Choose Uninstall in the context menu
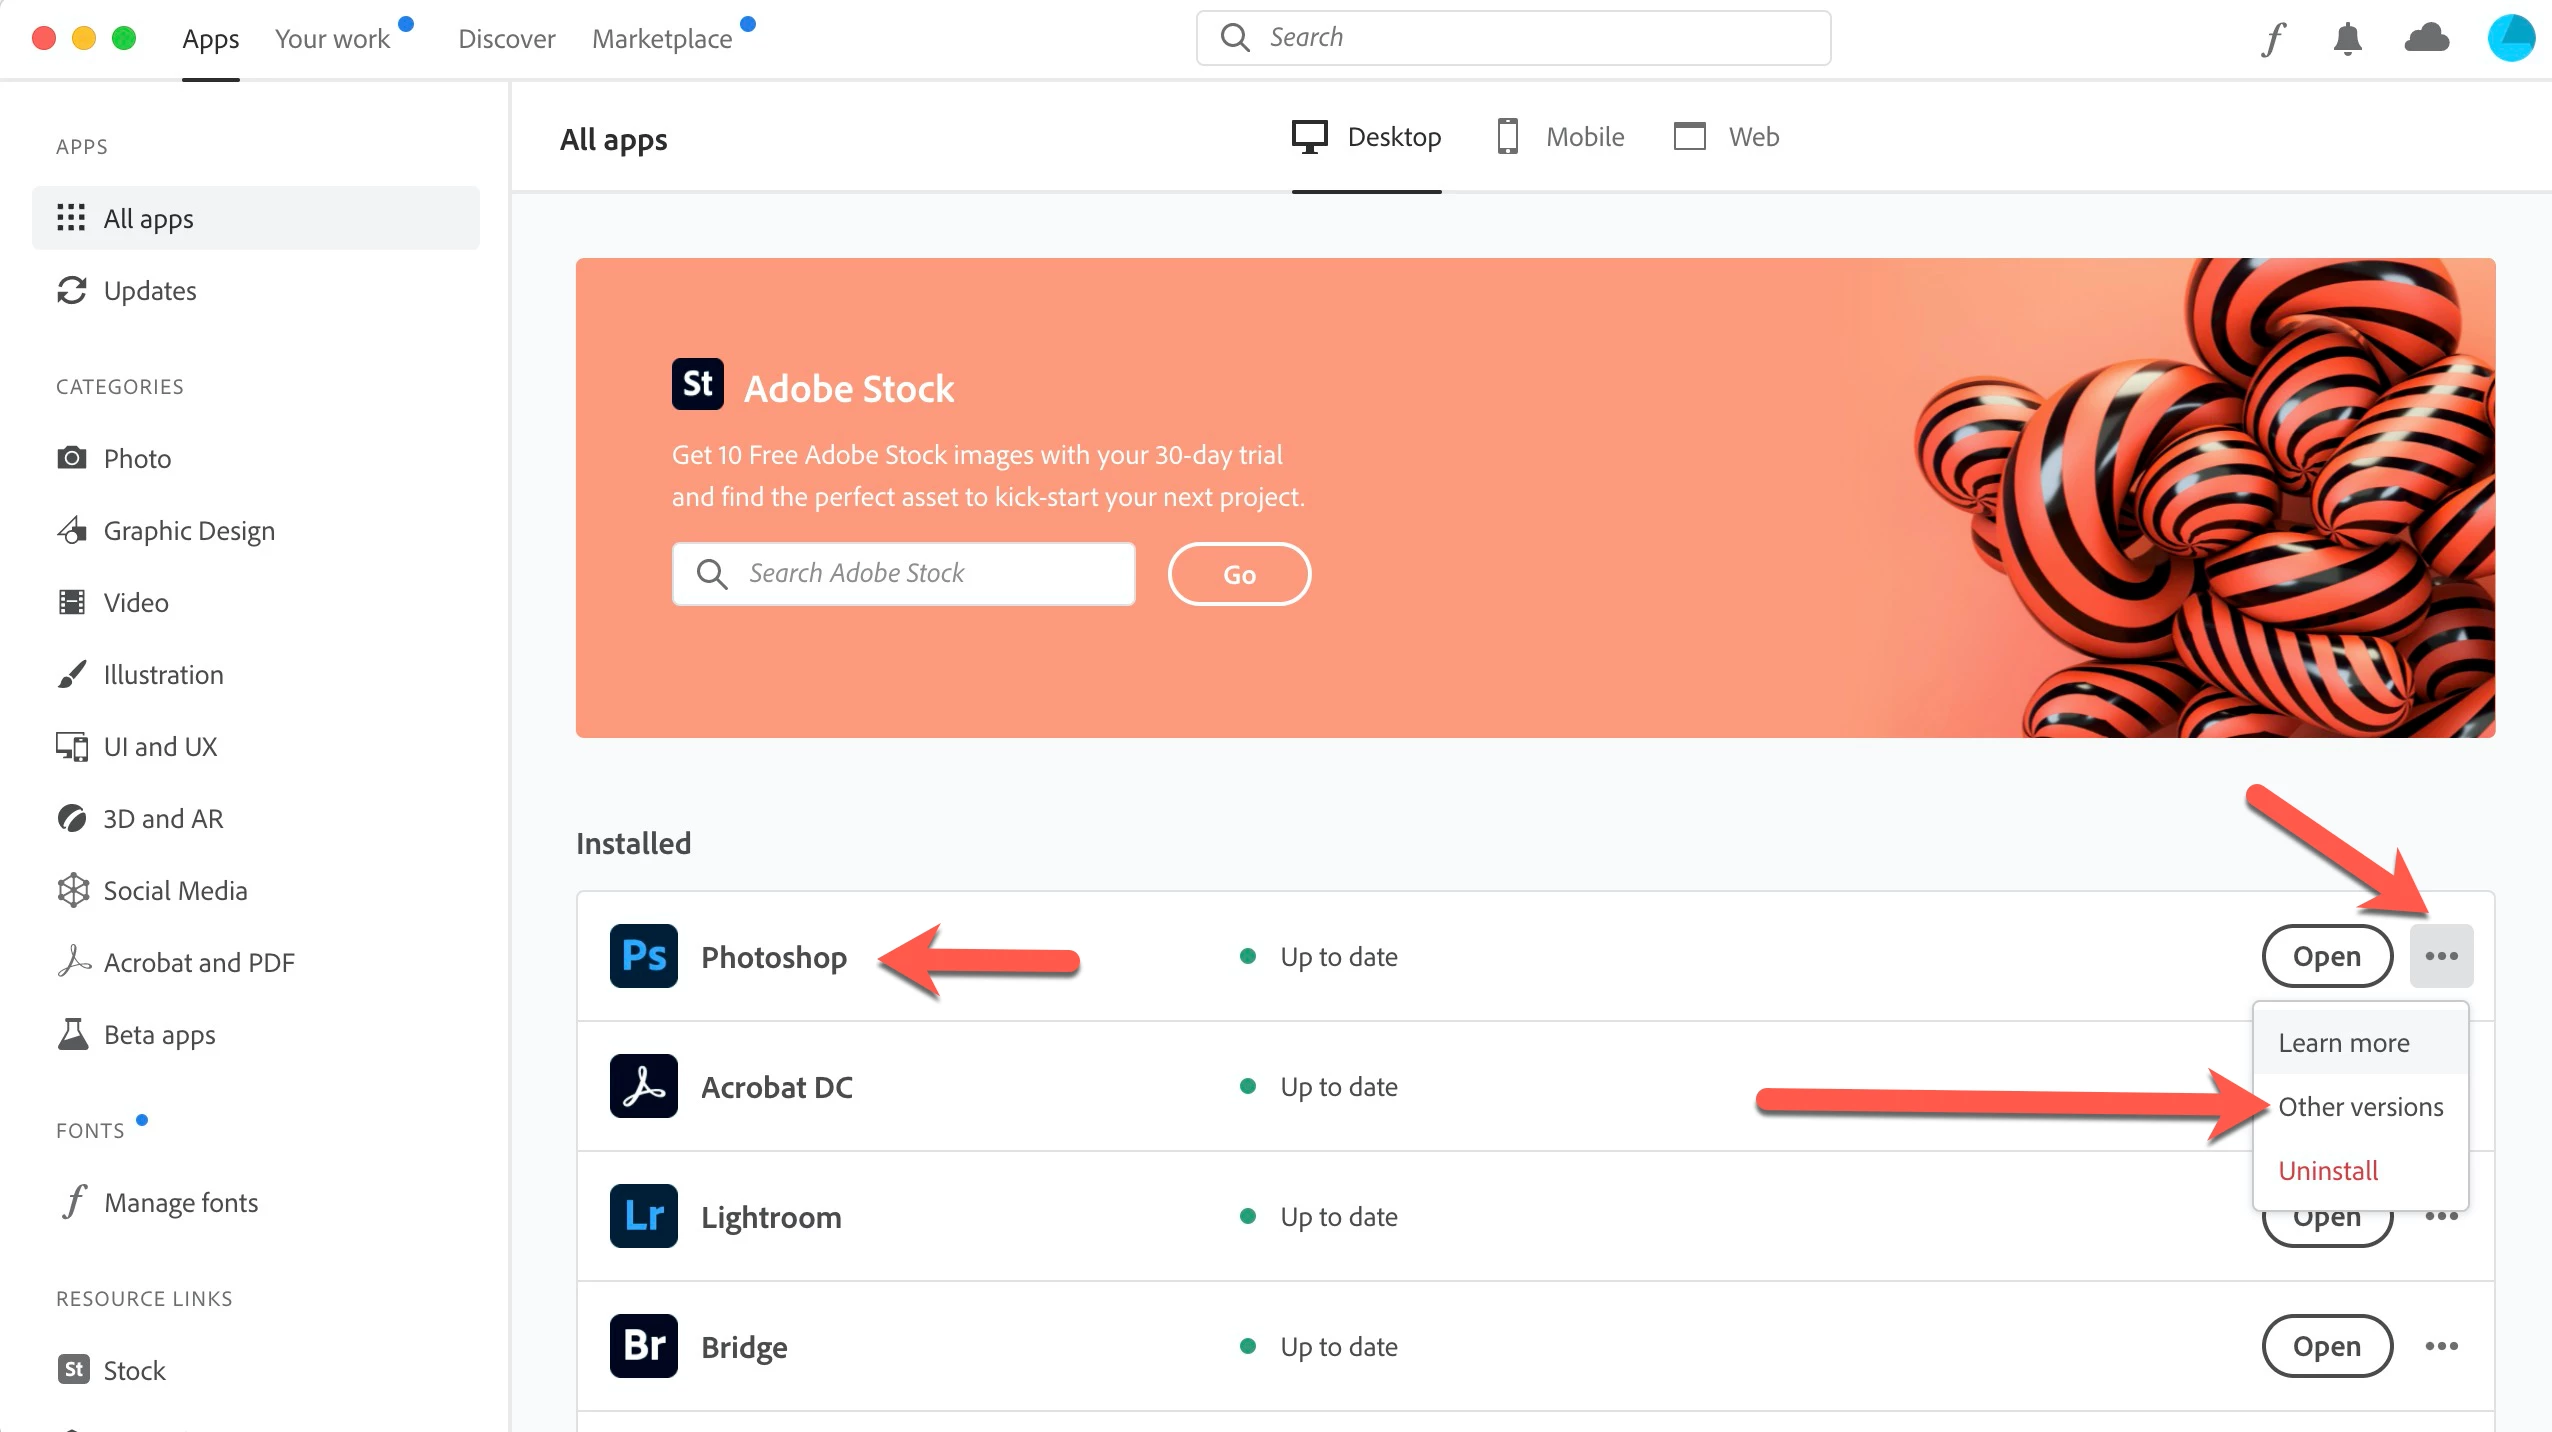Screen dimensions: 2552x1432 click(x=2328, y=1171)
